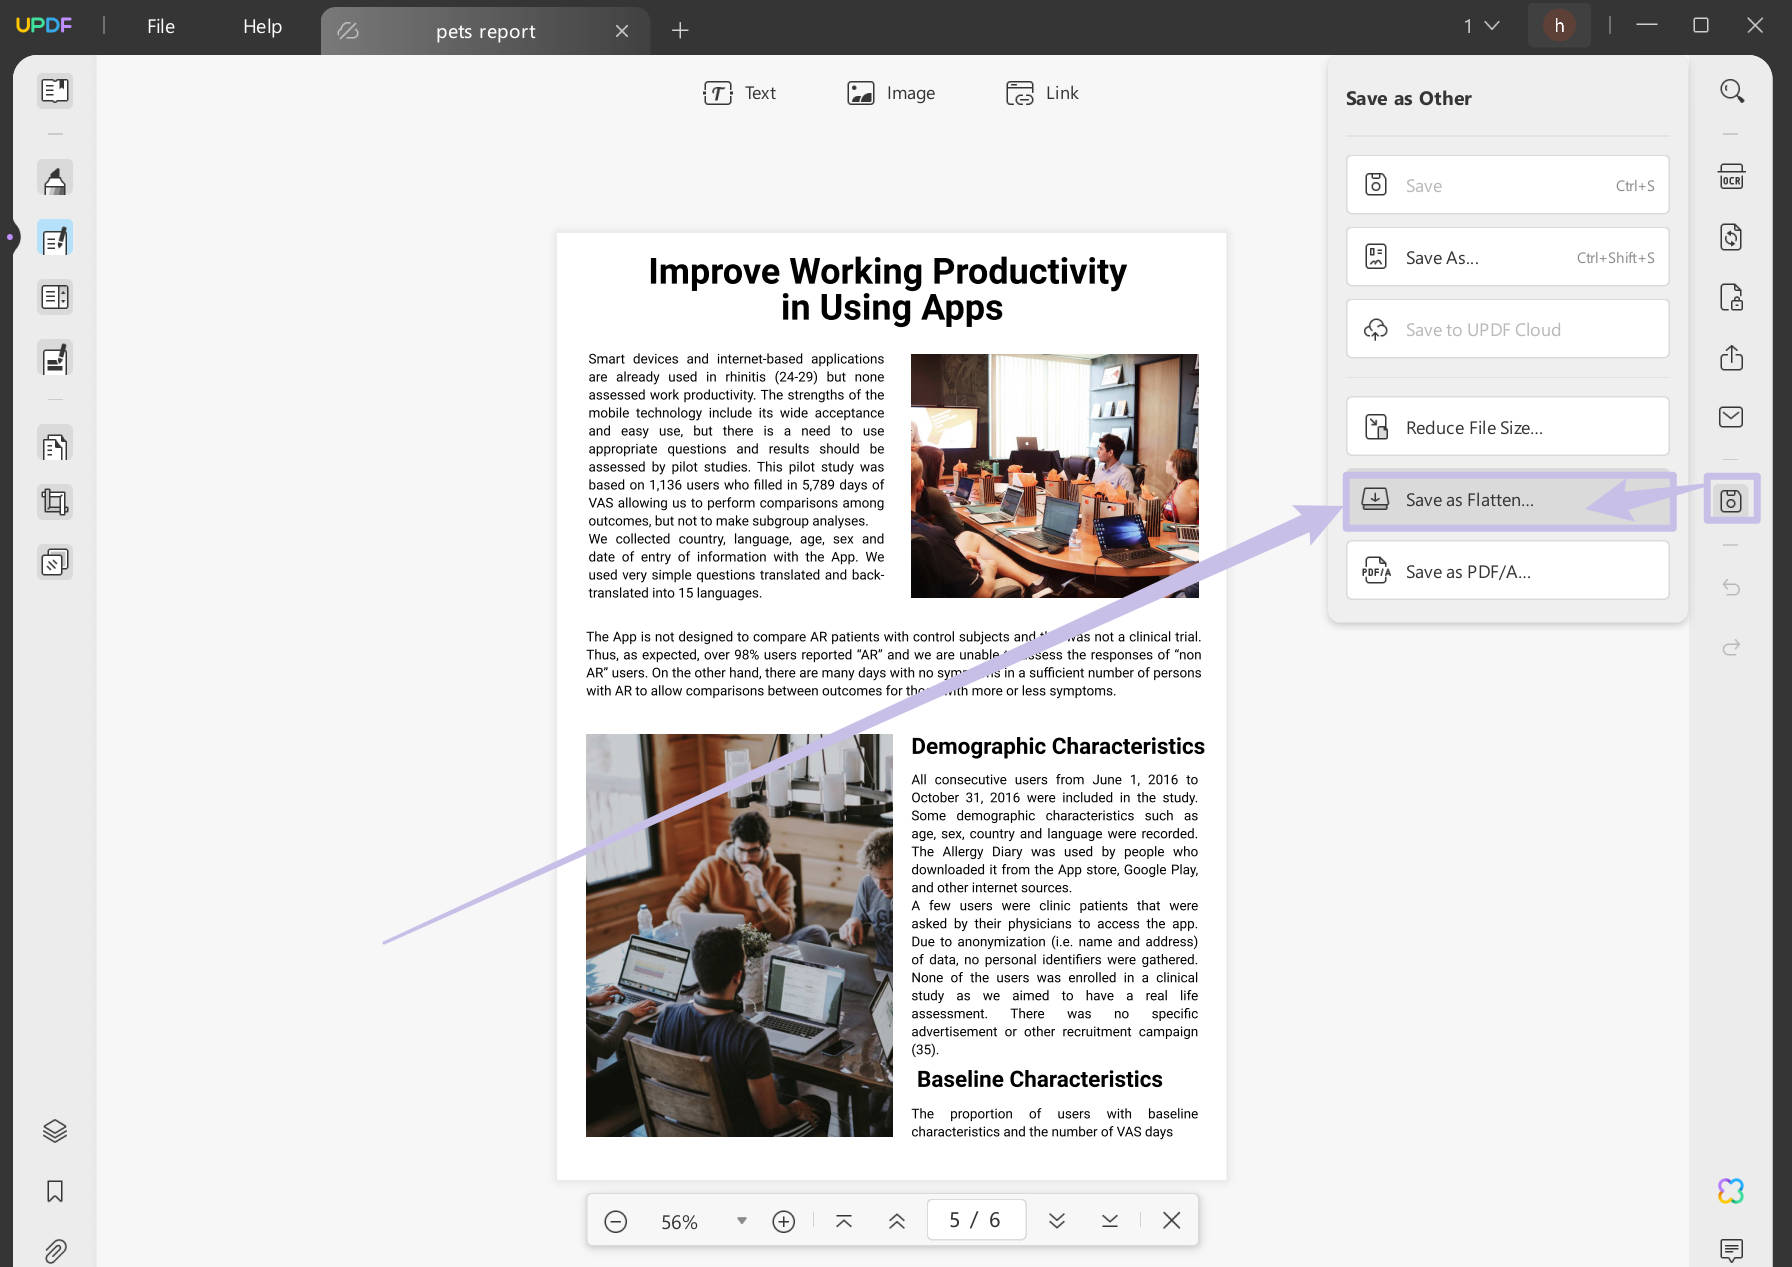The height and width of the screenshot is (1267, 1792).
Task: Expand the open tabs count dropdown
Action: 1482,26
